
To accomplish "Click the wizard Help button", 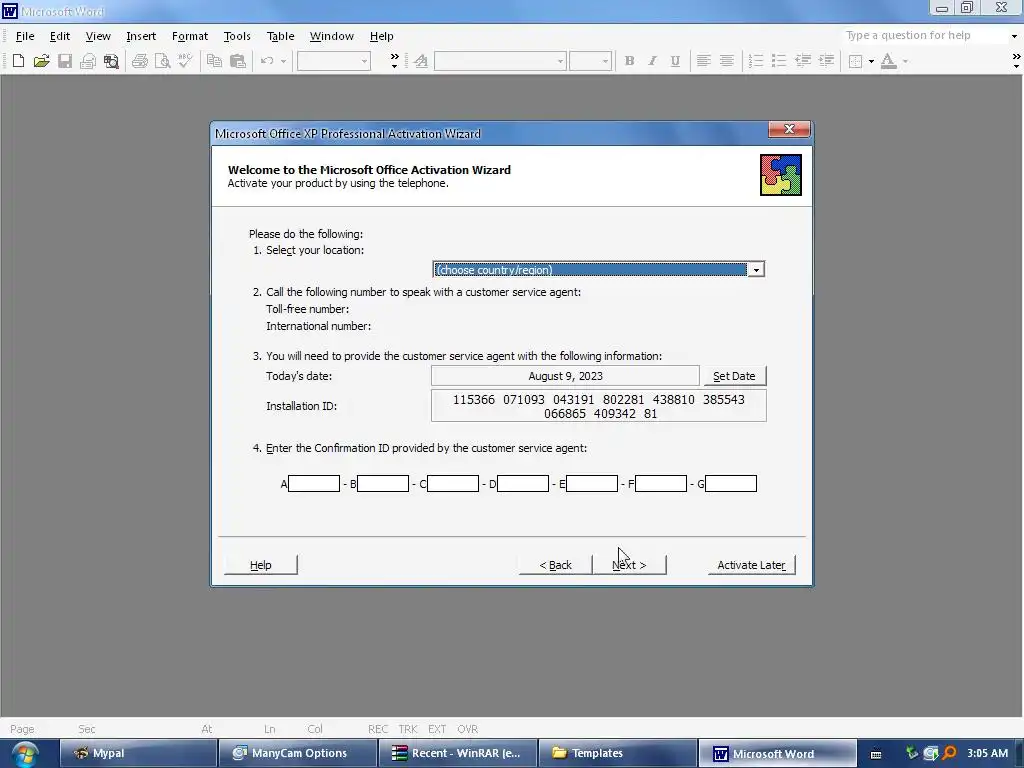I will [x=261, y=565].
